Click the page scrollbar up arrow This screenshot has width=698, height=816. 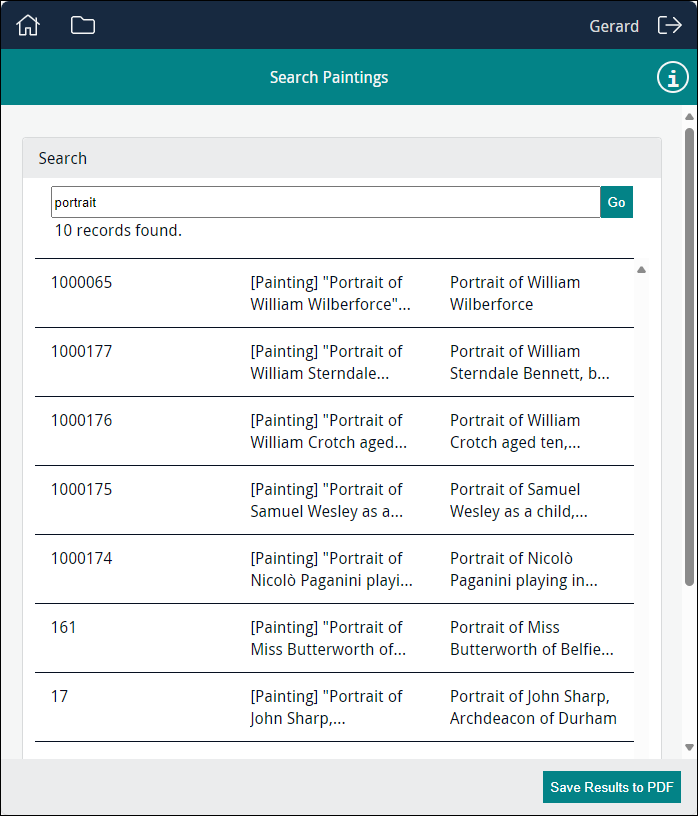click(x=689, y=118)
